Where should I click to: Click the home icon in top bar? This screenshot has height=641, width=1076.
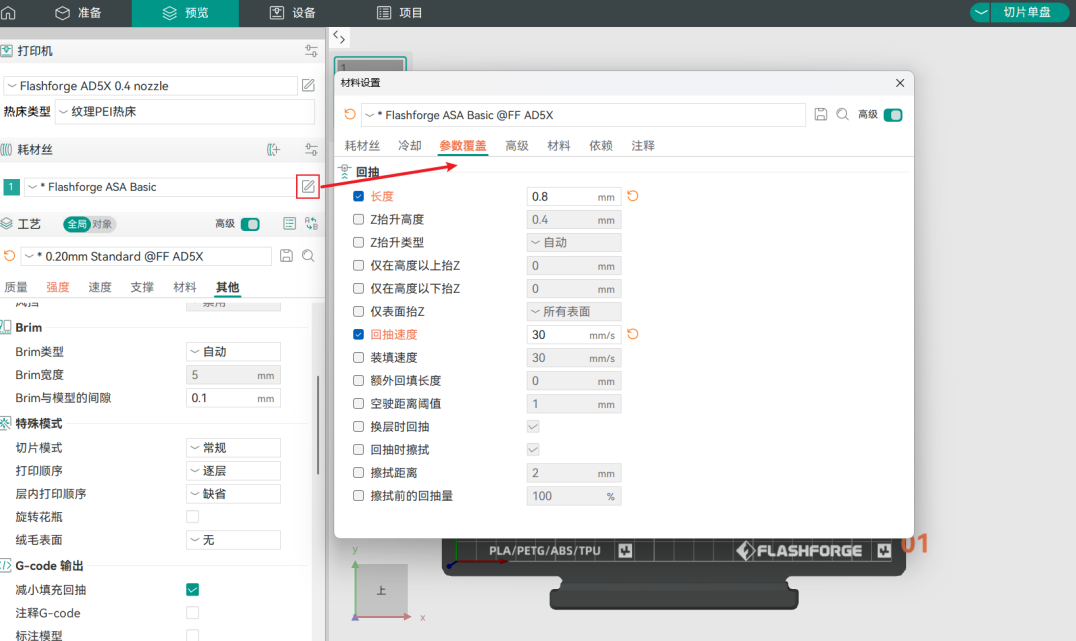click(x=10, y=13)
